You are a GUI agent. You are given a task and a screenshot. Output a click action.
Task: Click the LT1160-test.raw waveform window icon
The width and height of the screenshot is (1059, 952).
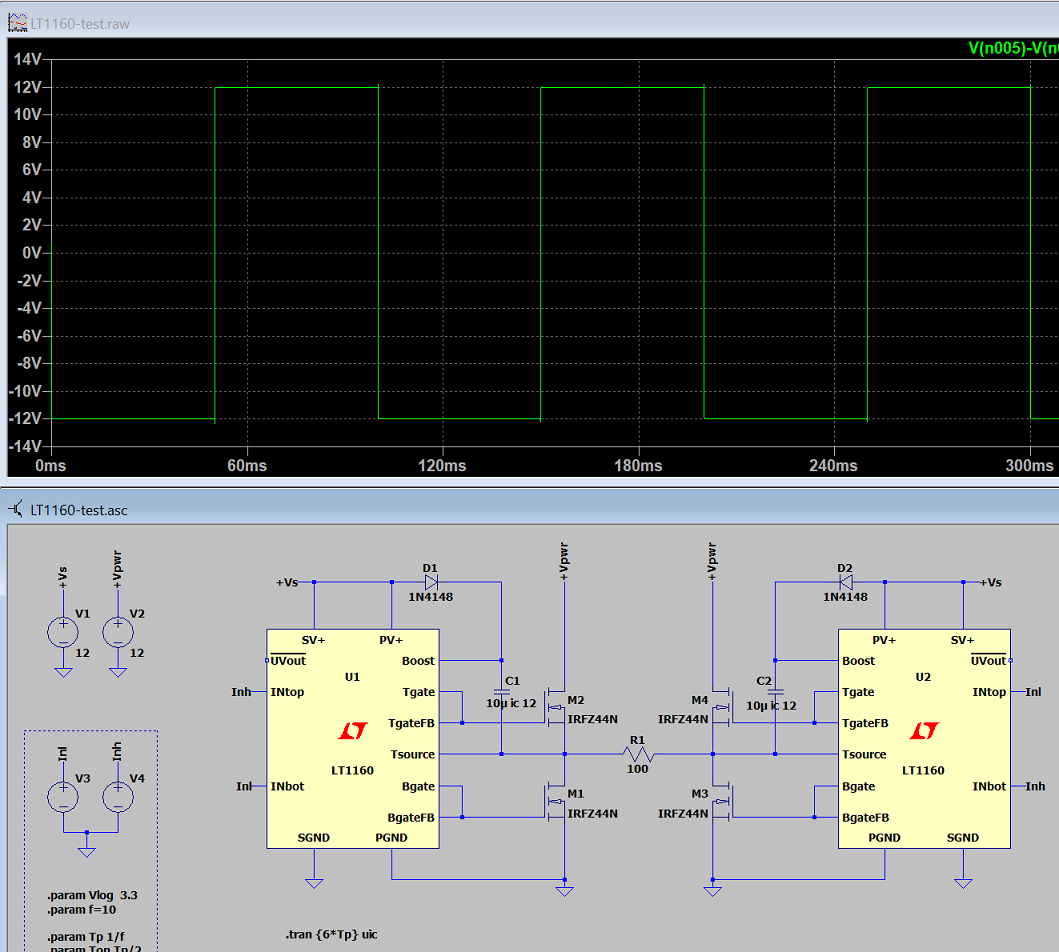coord(17,24)
